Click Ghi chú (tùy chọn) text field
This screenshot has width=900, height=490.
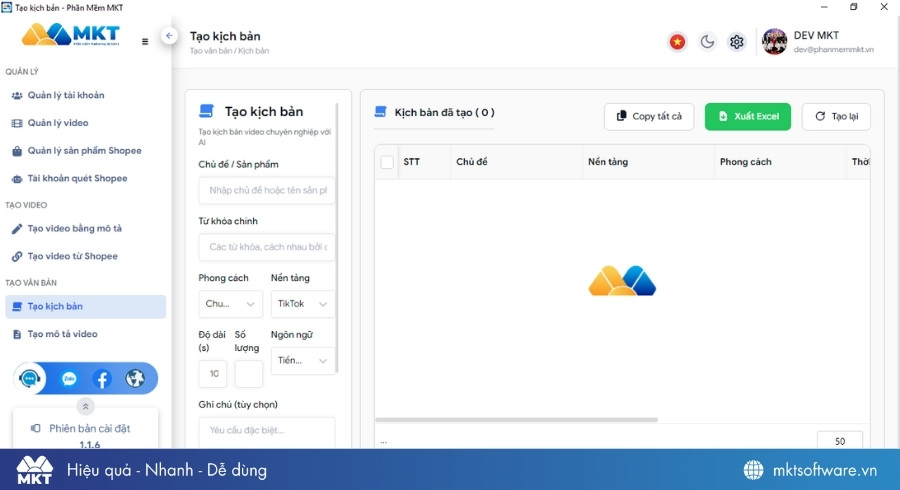266,431
